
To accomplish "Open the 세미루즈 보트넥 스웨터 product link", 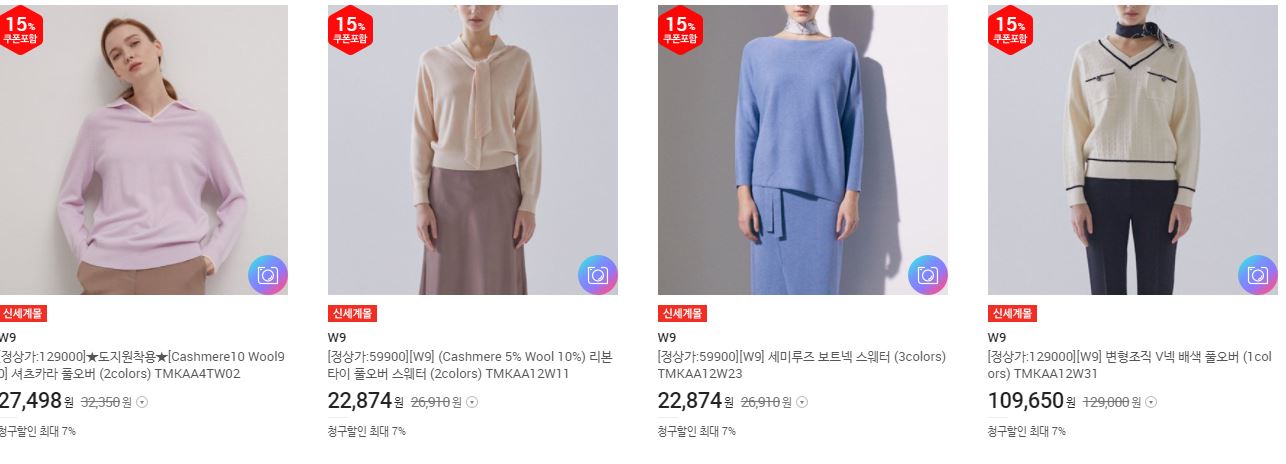I will (x=801, y=365).
